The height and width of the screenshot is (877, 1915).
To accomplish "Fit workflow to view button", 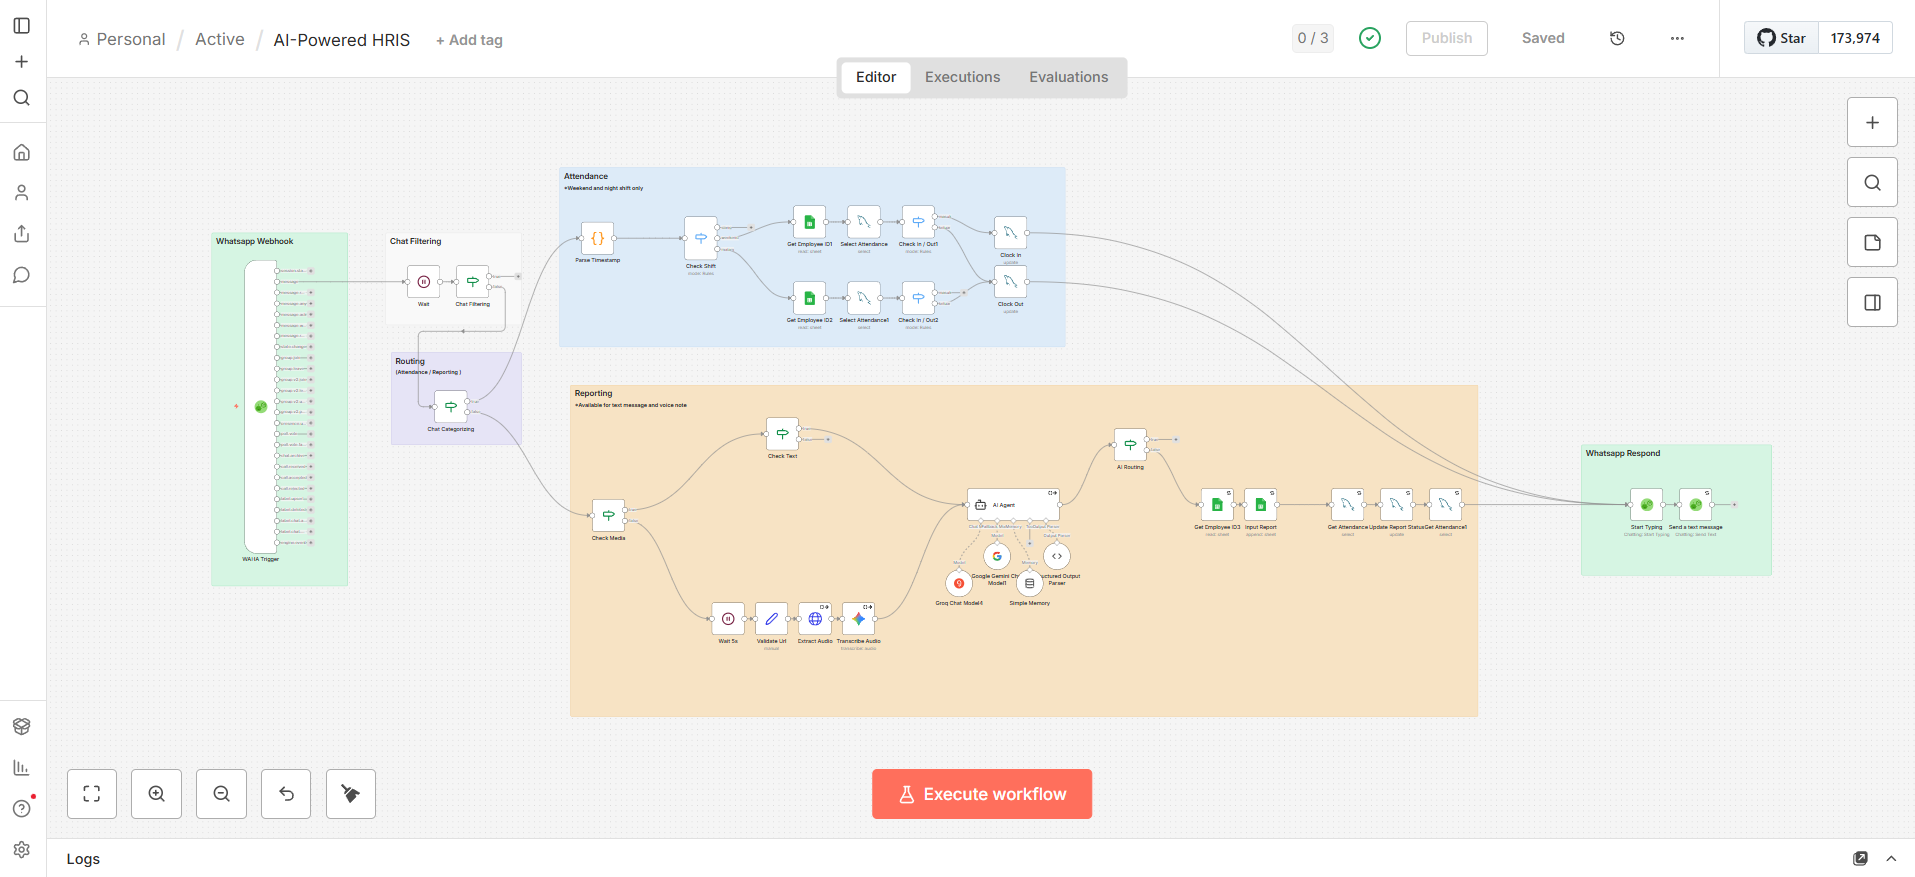I will click(92, 794).
